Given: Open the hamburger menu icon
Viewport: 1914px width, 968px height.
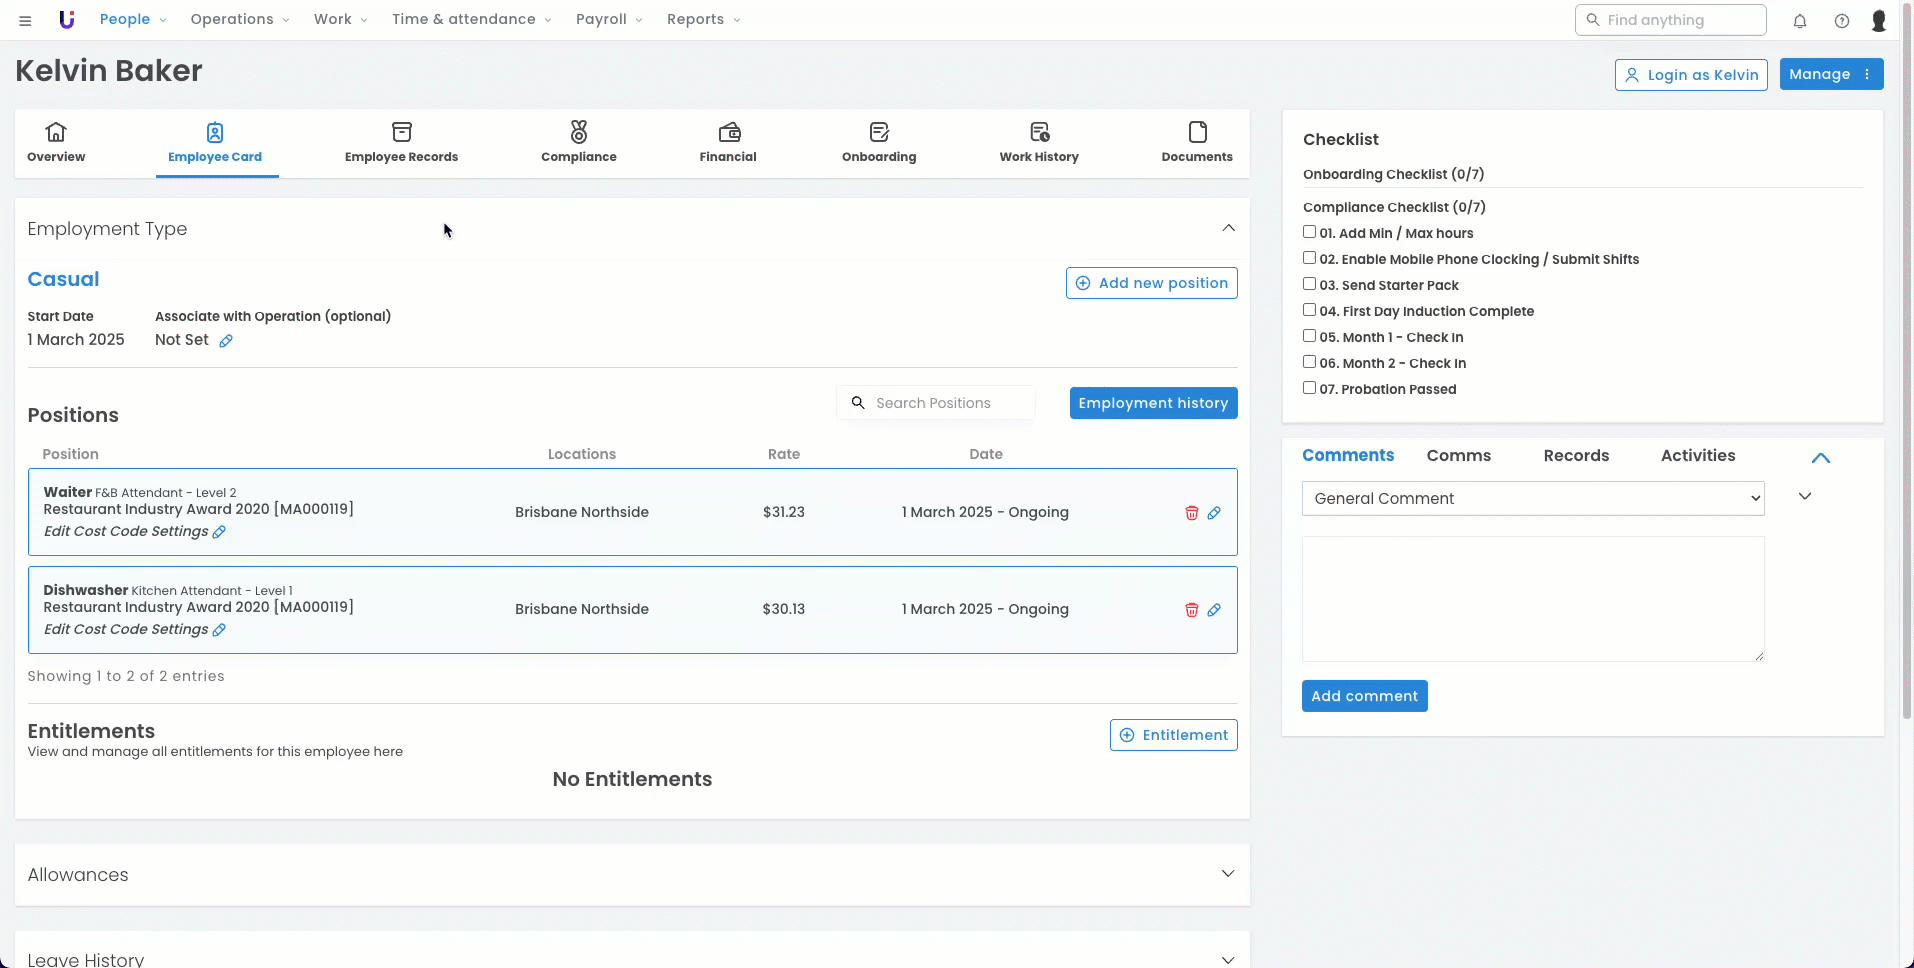Looking at the screenshot, I should (x=25, y=20).
